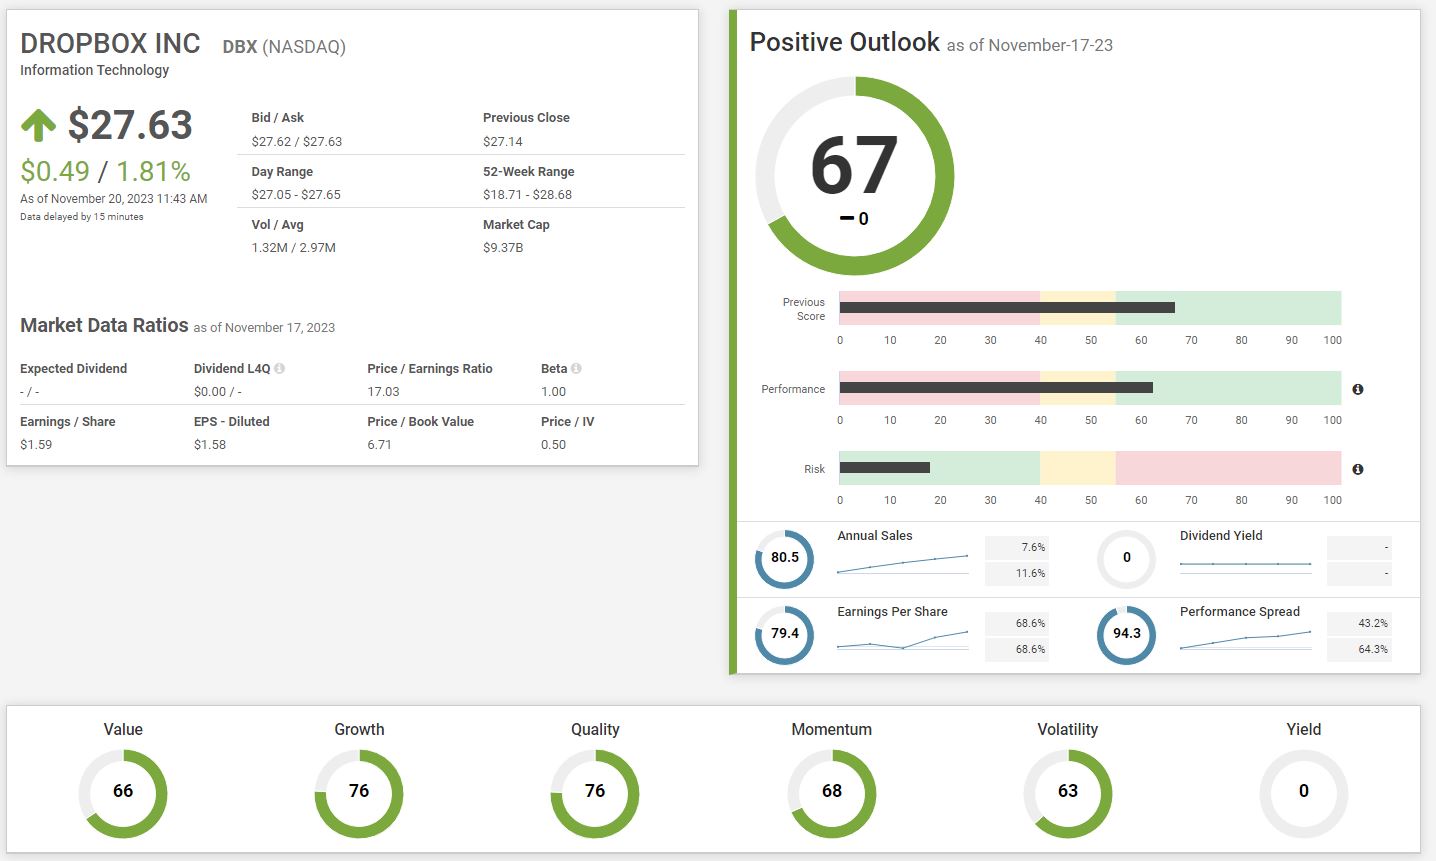Click the Dividend Yield trend sparkline
The width and height of the screenshot is (1436, 861).
coord(1245,564)
